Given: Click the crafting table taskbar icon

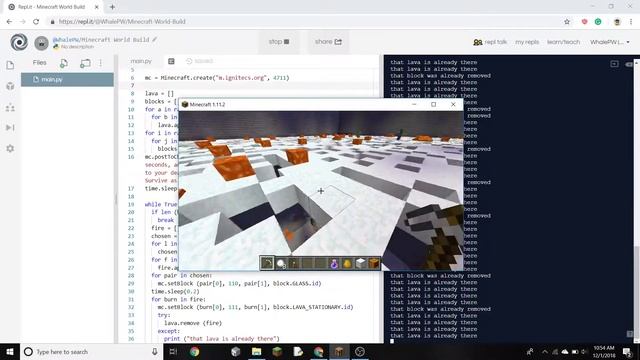Looking at the screenshot, I should pyautogui.click(x=339, y=352).
